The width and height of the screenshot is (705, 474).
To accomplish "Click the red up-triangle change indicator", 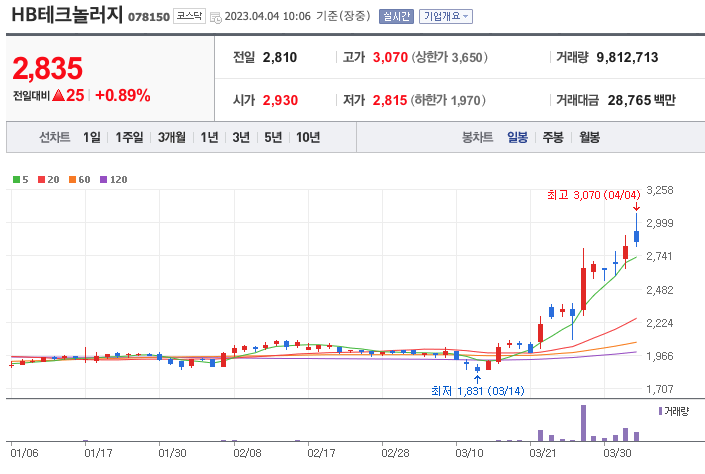I will (58, 95).
